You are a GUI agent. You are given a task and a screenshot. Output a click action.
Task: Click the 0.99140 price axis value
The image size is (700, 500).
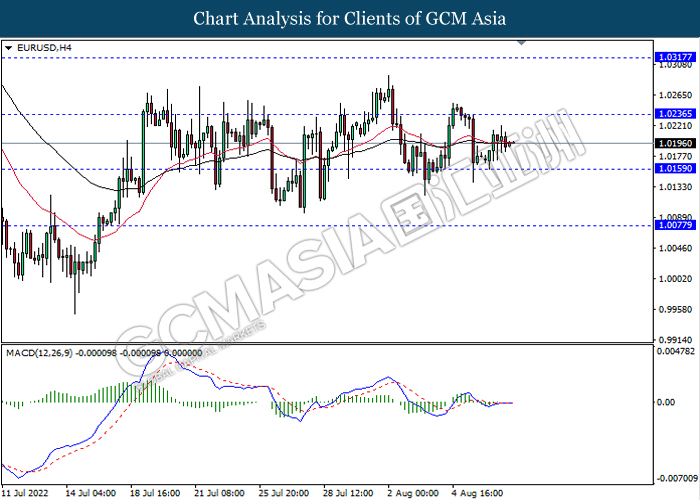coord(675,340)
